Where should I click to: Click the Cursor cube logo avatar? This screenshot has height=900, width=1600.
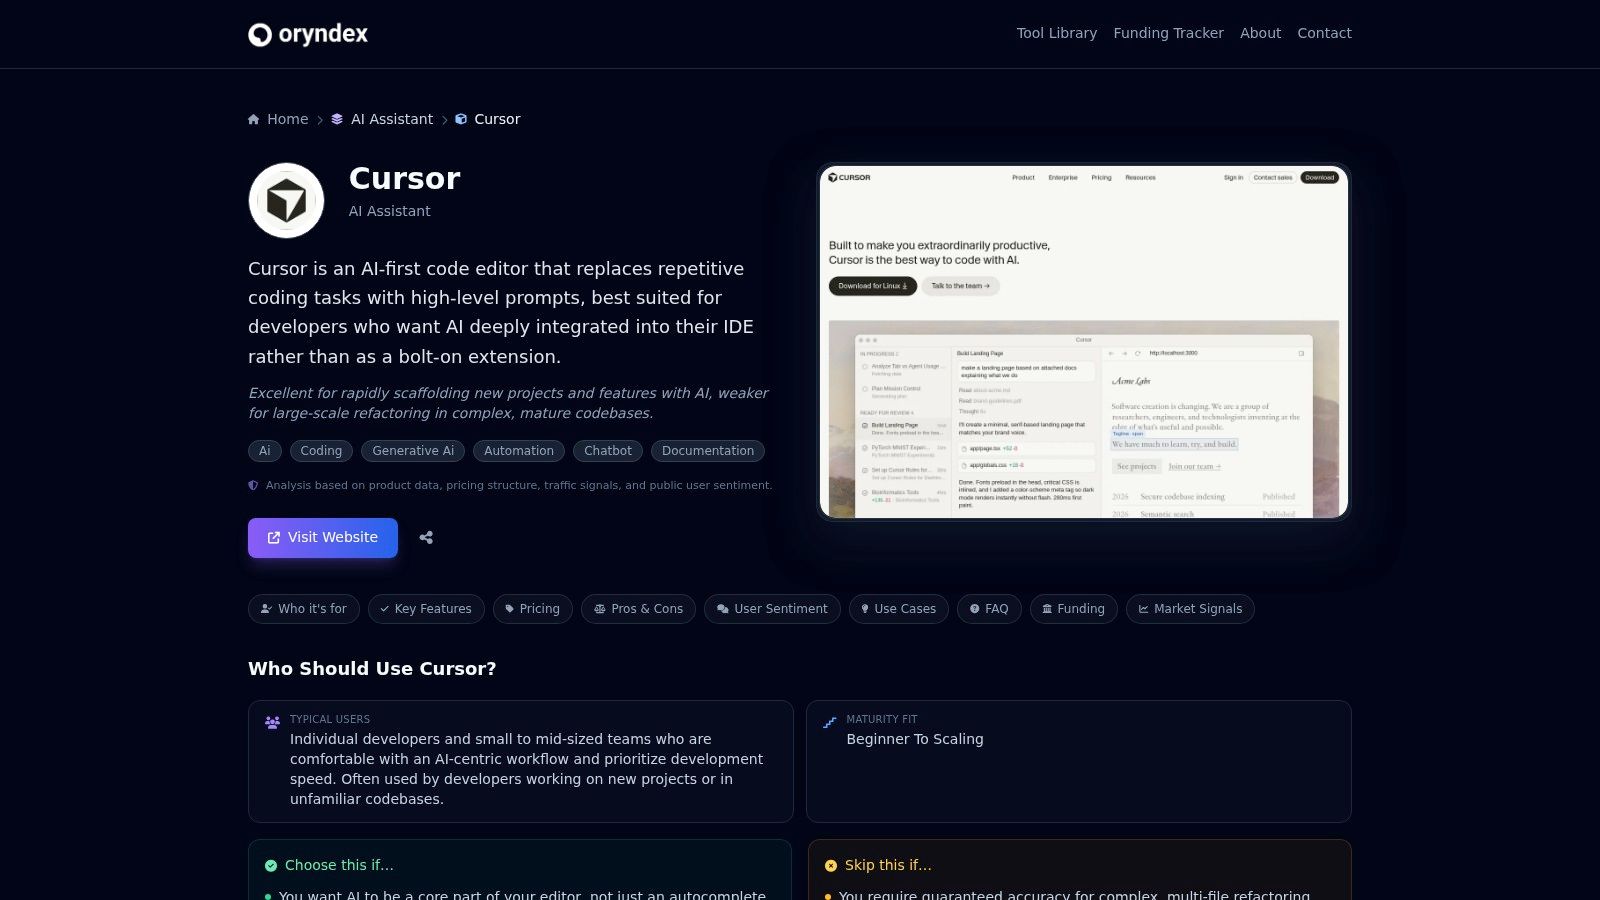[x=286, y=200]
